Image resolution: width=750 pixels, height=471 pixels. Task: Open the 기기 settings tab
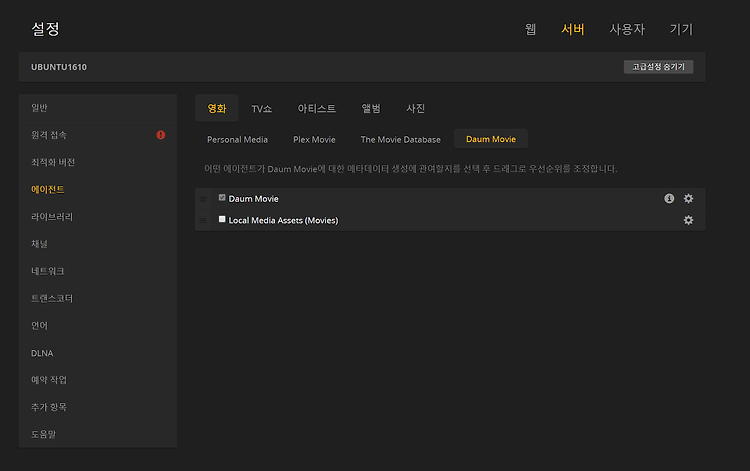point(681,29)
